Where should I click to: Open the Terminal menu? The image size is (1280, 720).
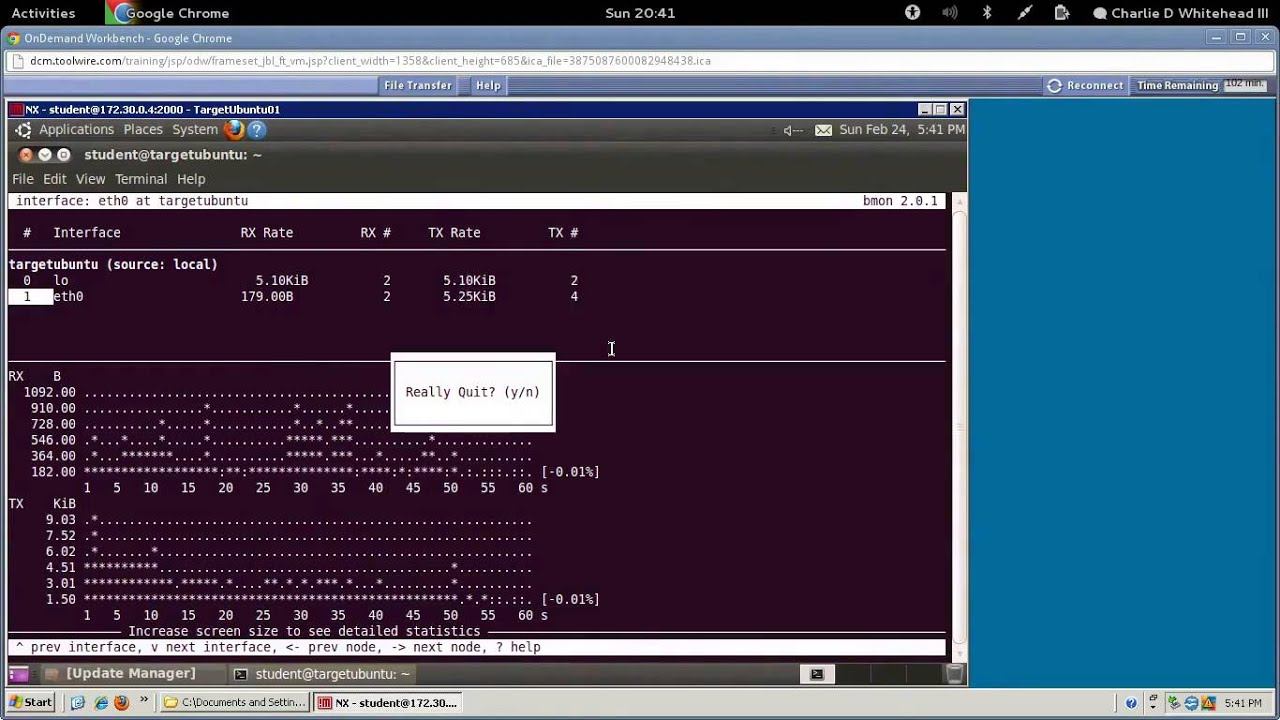pyautogui.click(x=140, y=179)
